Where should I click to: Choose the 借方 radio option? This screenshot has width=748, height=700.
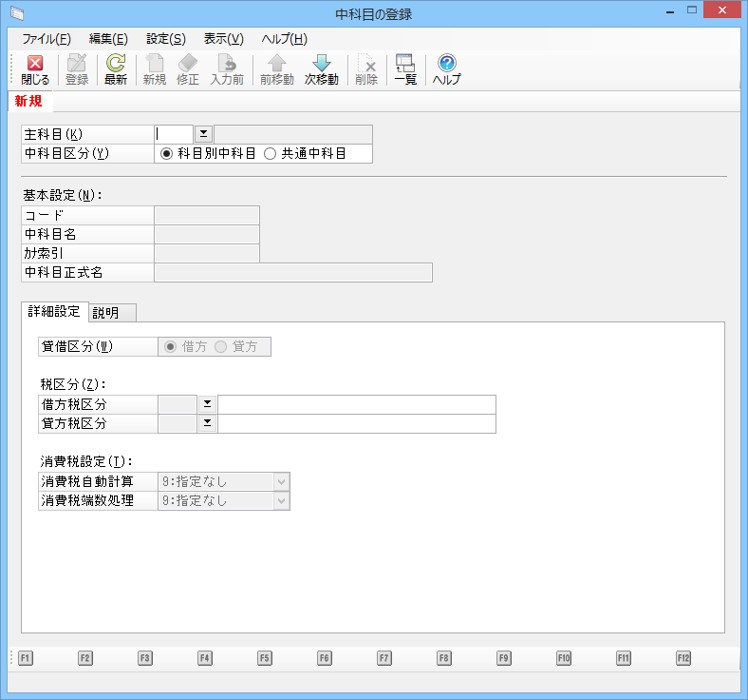pos(170,347)
